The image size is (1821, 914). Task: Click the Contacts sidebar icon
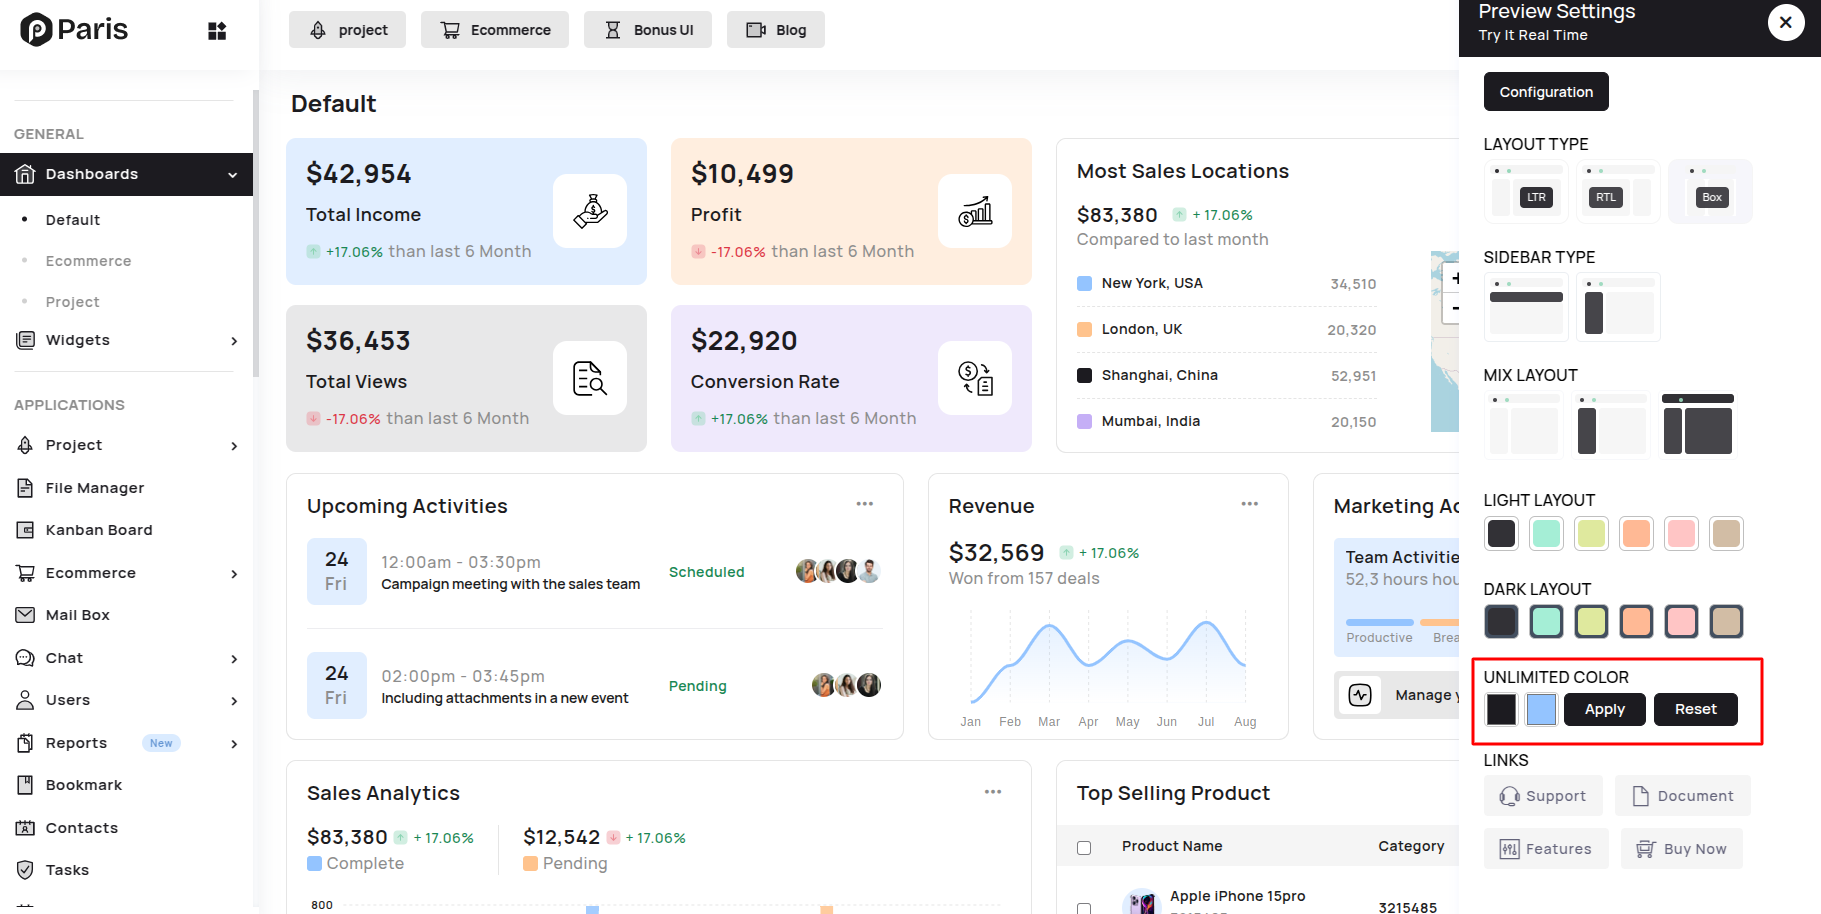[25, 828]
